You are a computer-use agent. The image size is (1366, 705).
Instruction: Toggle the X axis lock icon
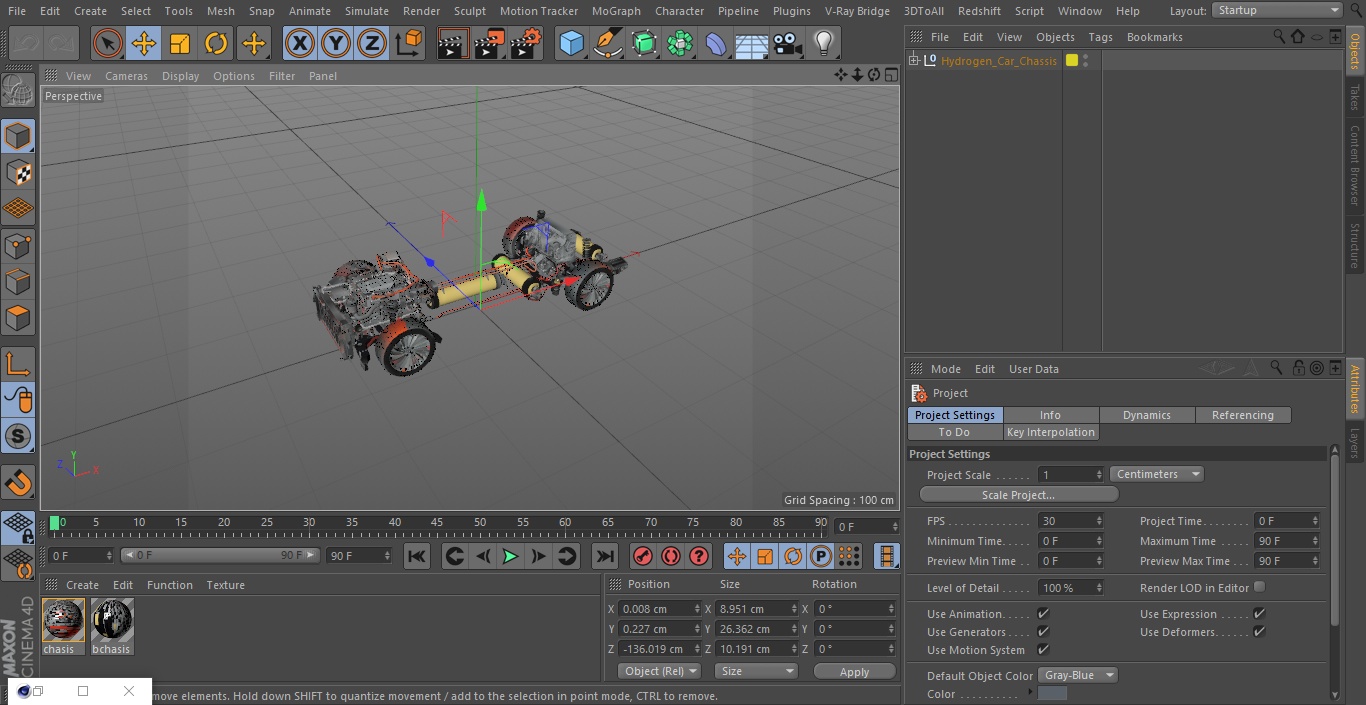click(299, 44)
